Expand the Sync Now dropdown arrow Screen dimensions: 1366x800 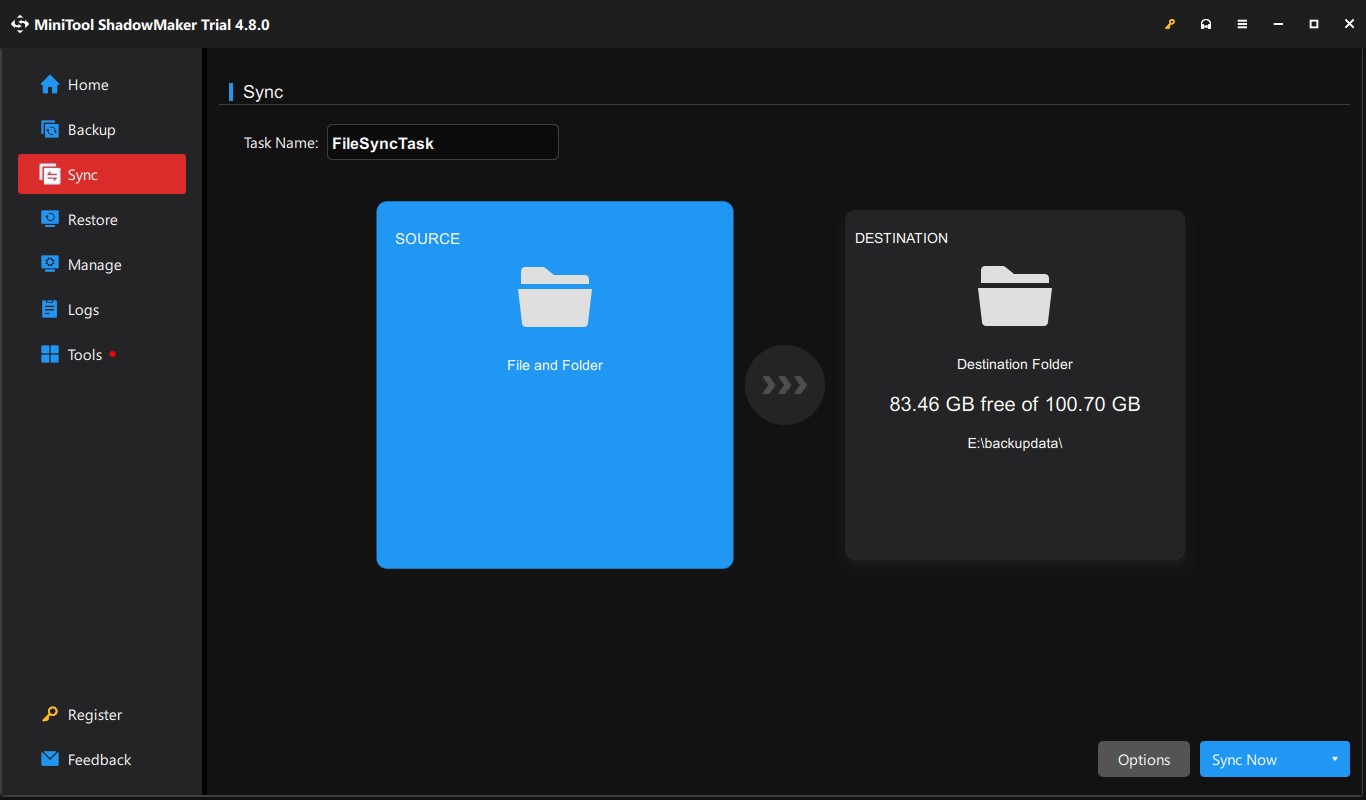coord(1335,759)
